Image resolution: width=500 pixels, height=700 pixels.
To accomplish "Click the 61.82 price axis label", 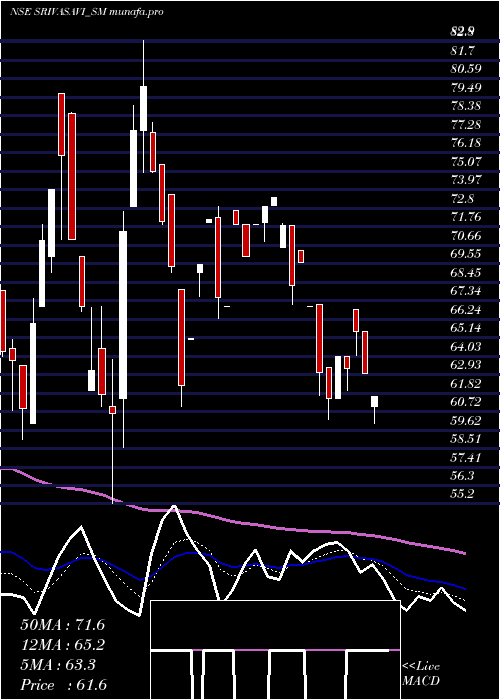I will tap(466, 383).
